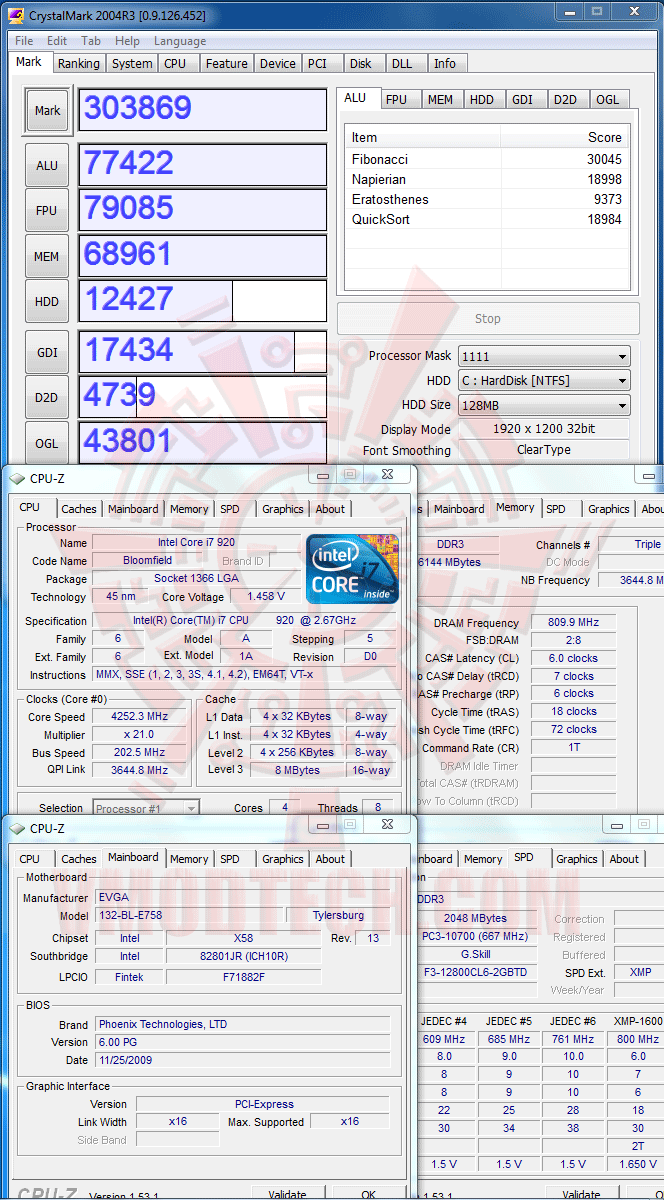Open the Help menu in CrystalMark
Viewport: 664px width, 1200px height.
click(x=127, y=41)
